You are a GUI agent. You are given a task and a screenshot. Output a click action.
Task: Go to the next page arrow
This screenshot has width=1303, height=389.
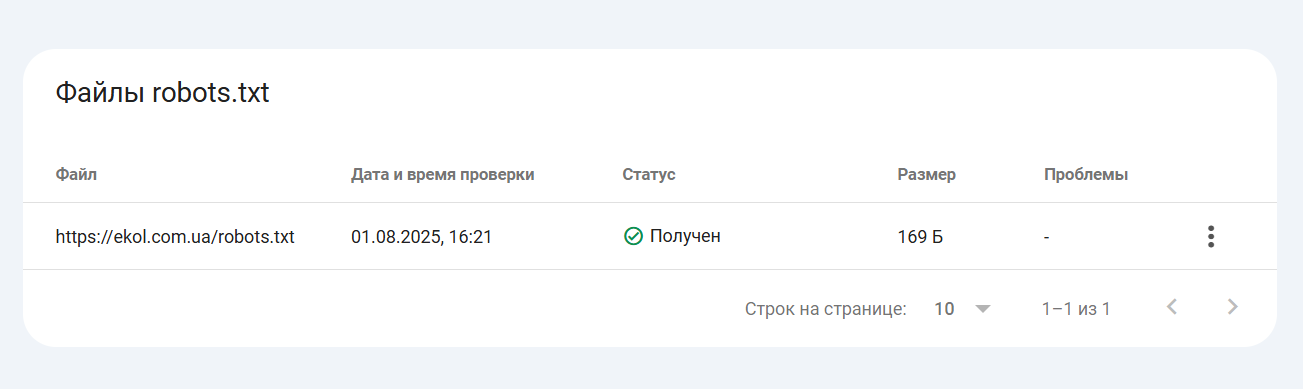[1233, 307]
